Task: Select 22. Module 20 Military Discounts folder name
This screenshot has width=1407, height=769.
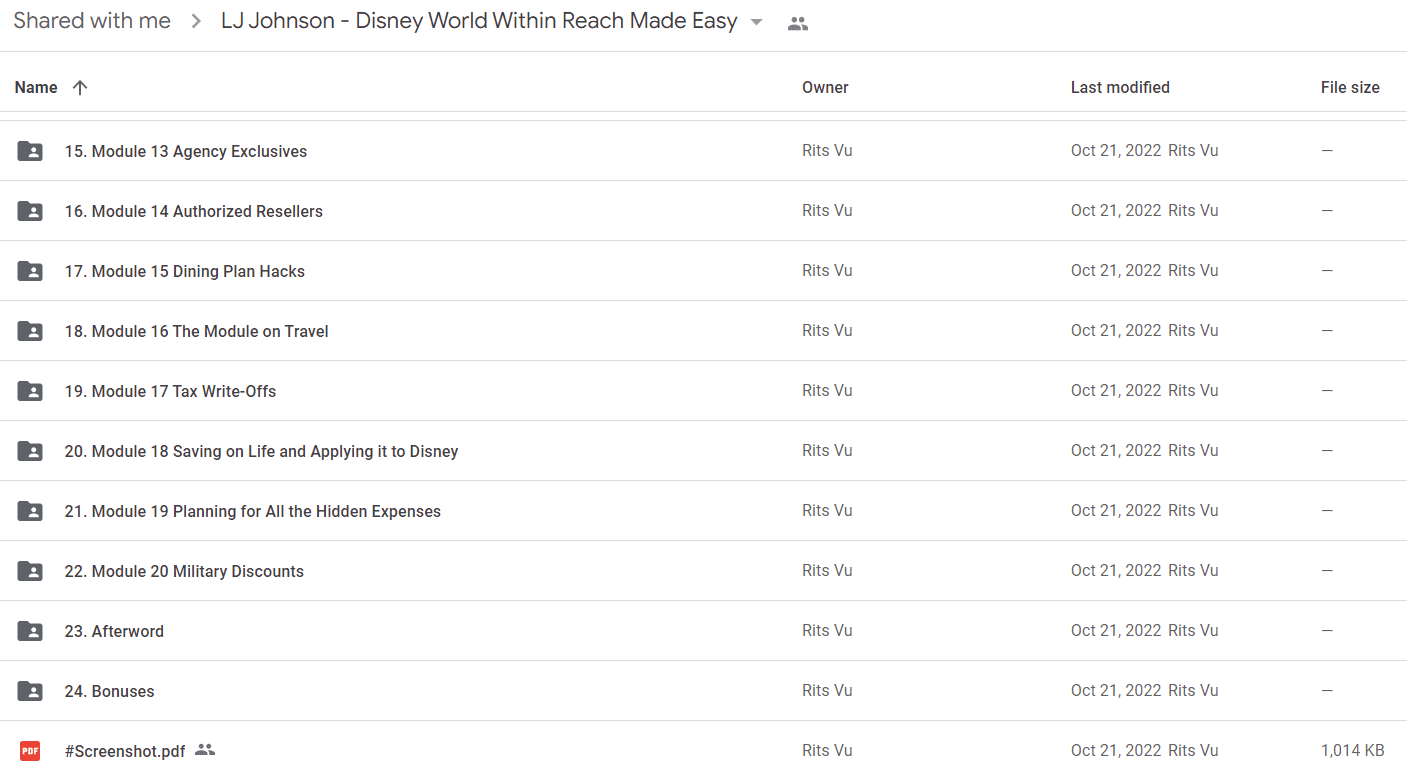Action: pyautogui.click(x=184, y=571)
